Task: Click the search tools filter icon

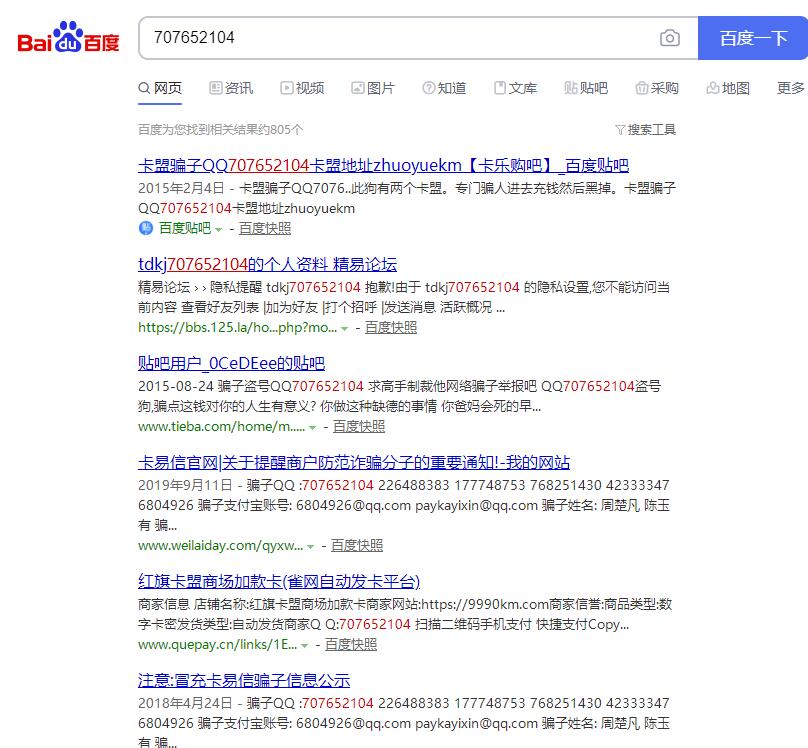Action: [620, 129]
